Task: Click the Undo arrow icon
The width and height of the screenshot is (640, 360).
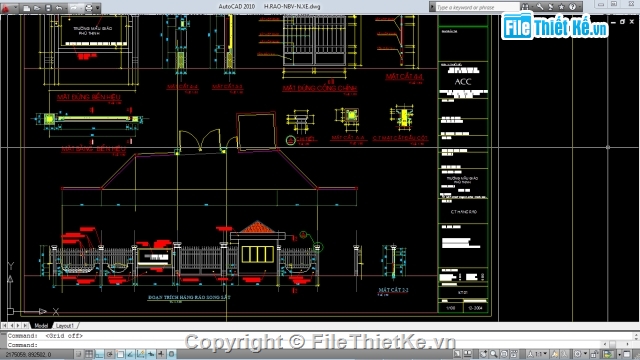Action: pyautogui.click(x=59, y=8)
